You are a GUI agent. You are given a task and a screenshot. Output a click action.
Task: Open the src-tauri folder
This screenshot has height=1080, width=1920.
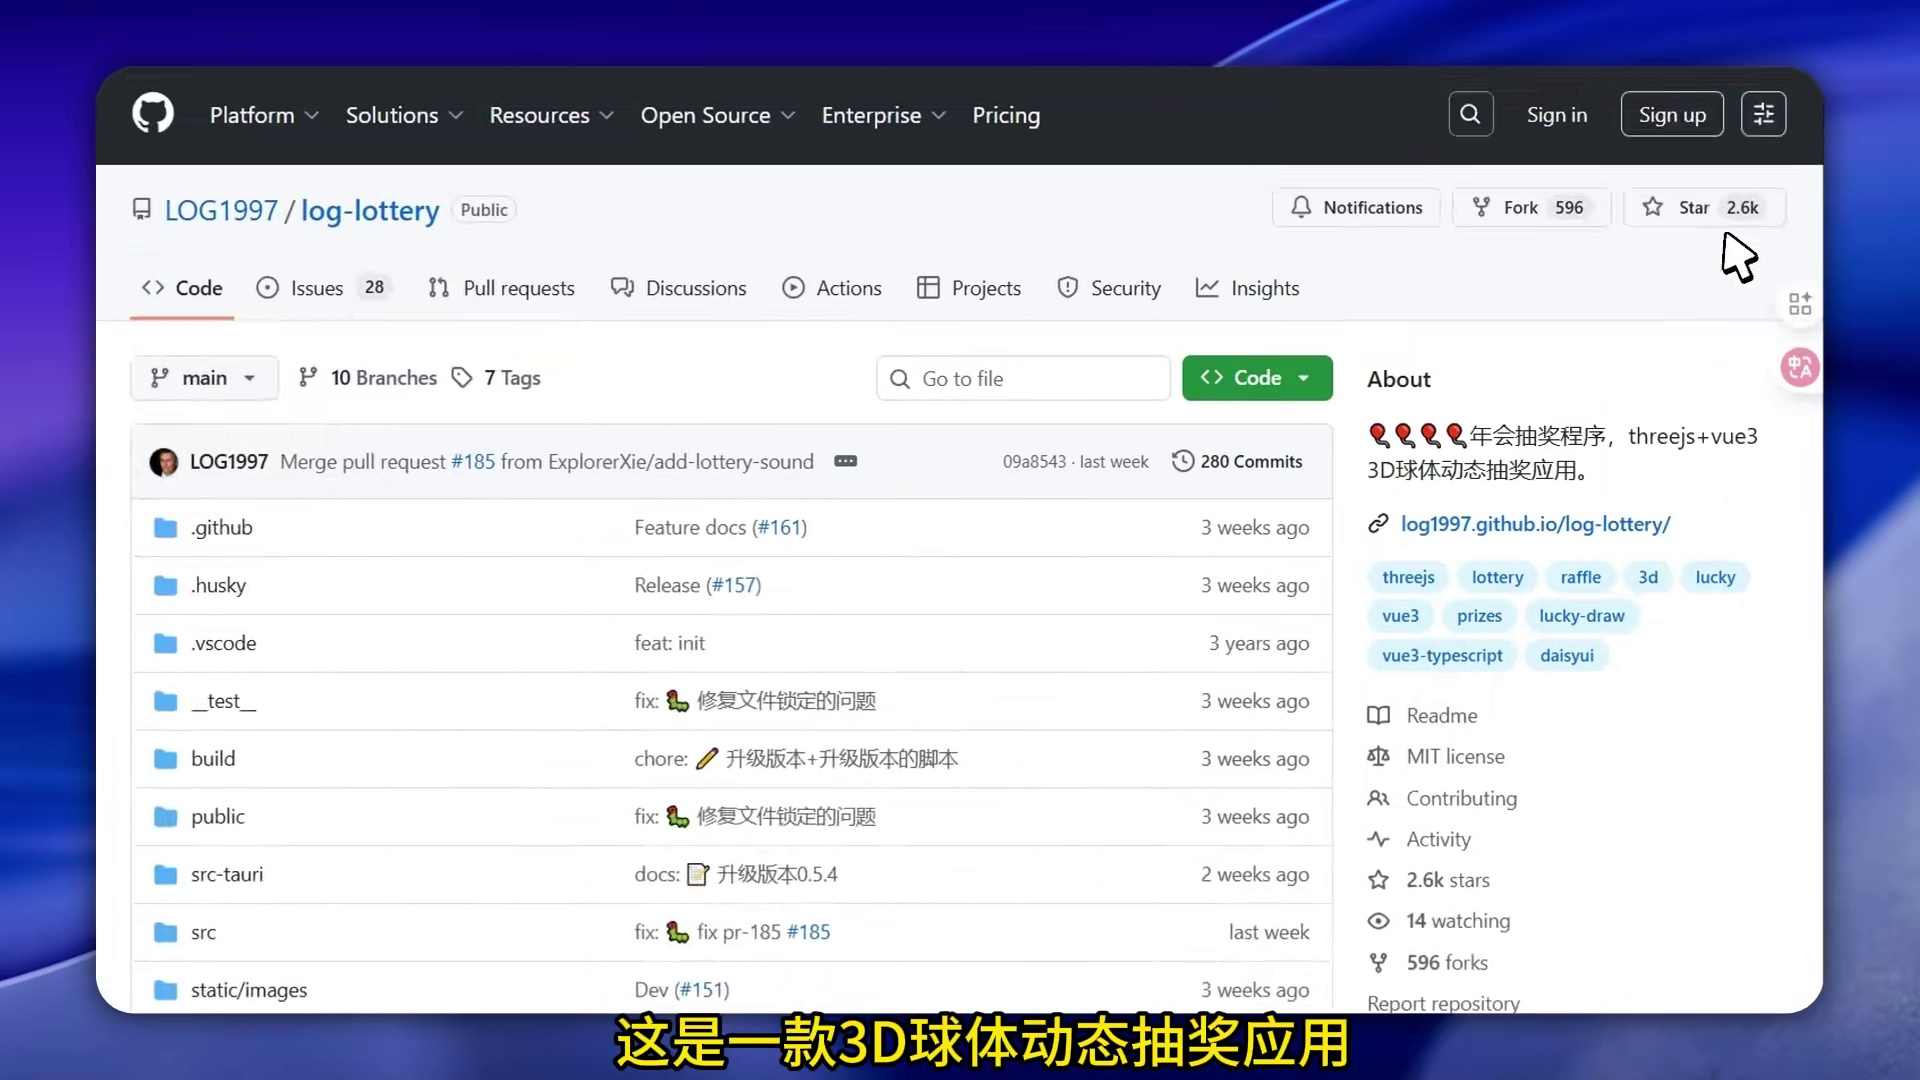(227, 874)
